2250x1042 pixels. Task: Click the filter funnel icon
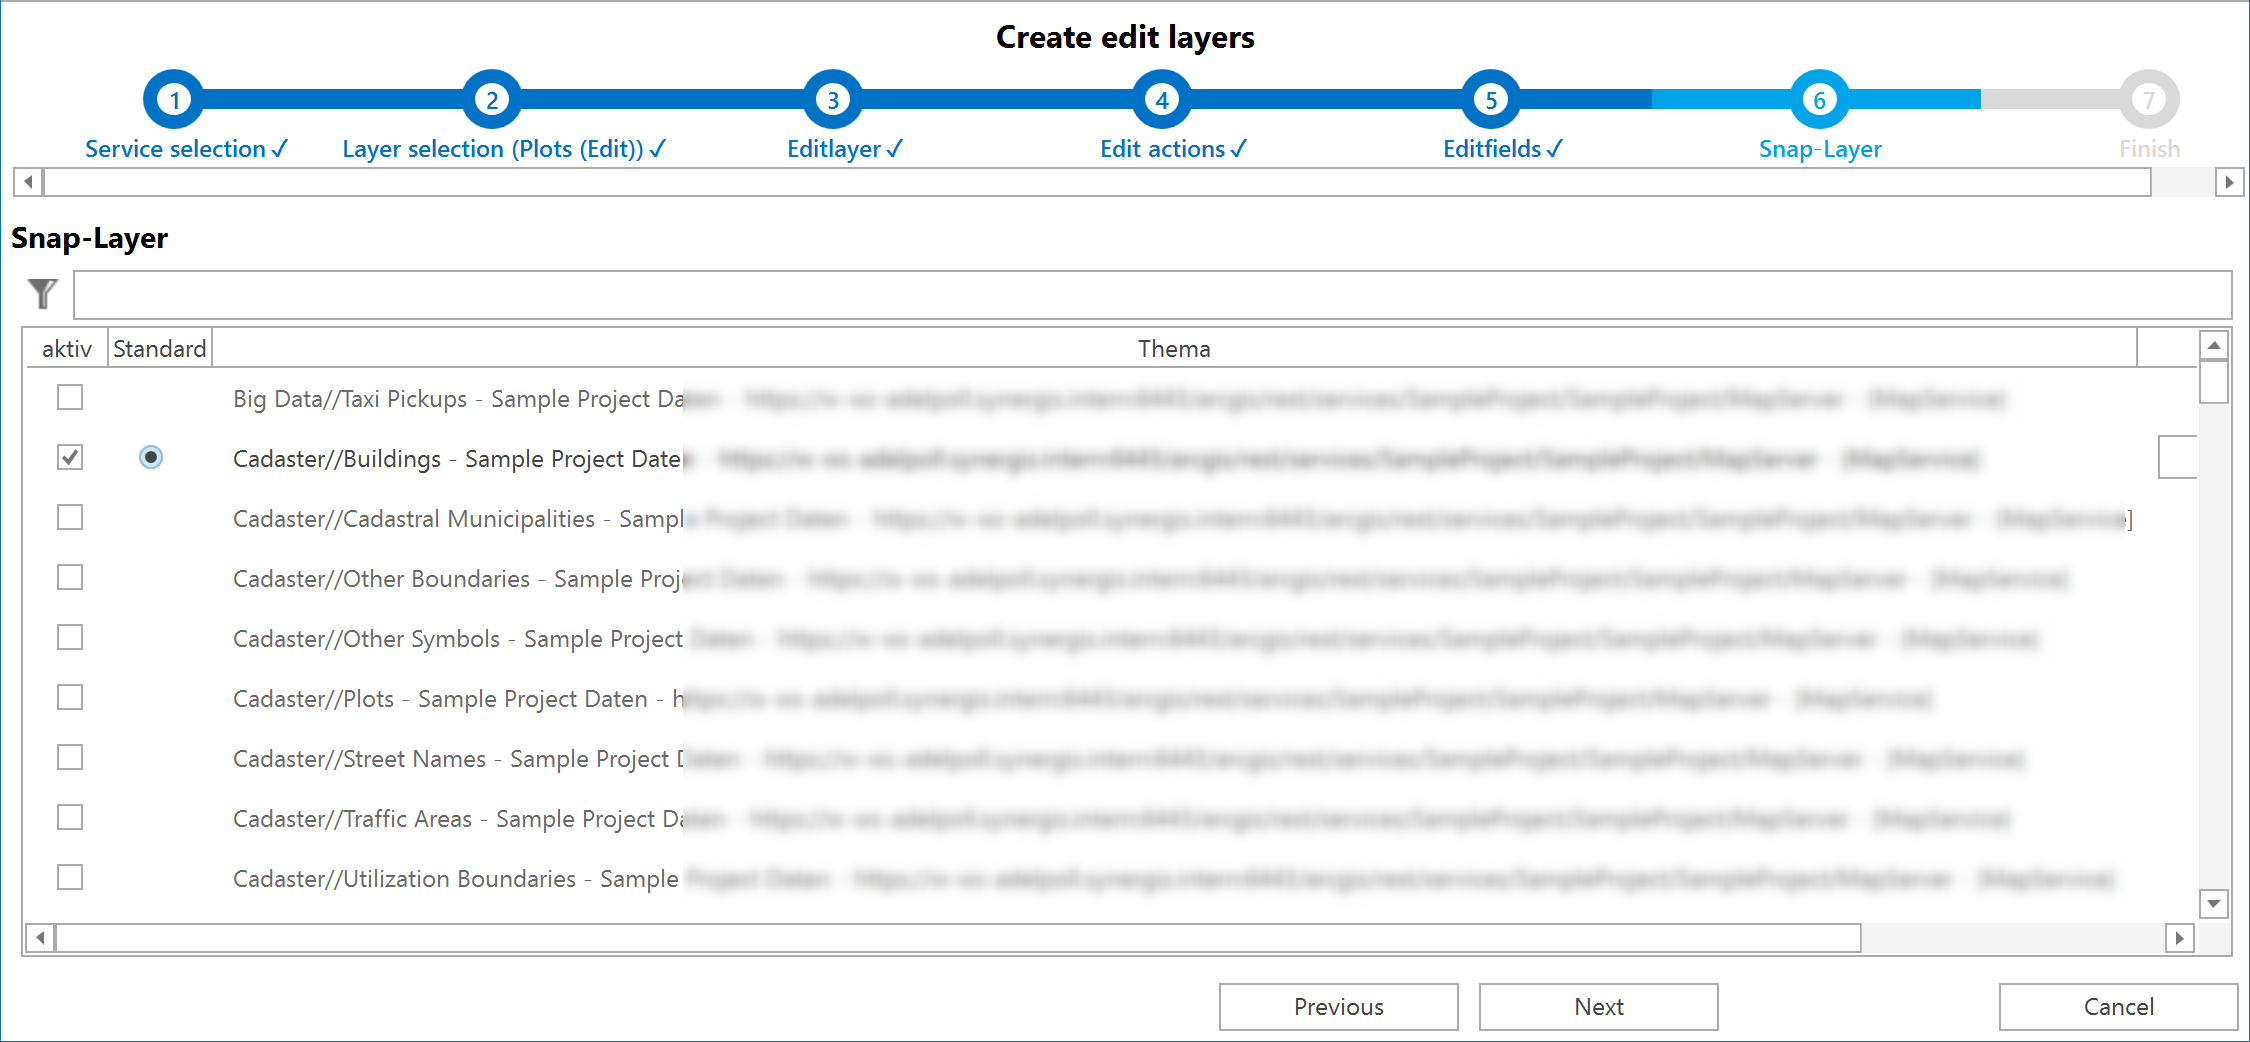pos(41,294)
